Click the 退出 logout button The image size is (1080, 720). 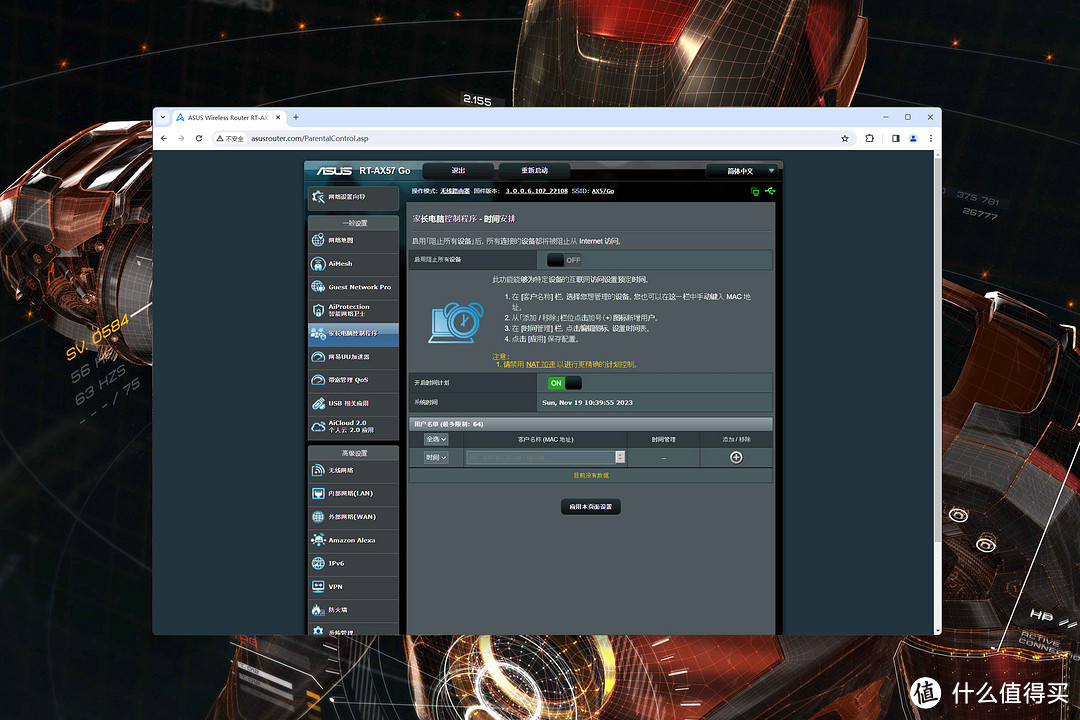(458, 170)
